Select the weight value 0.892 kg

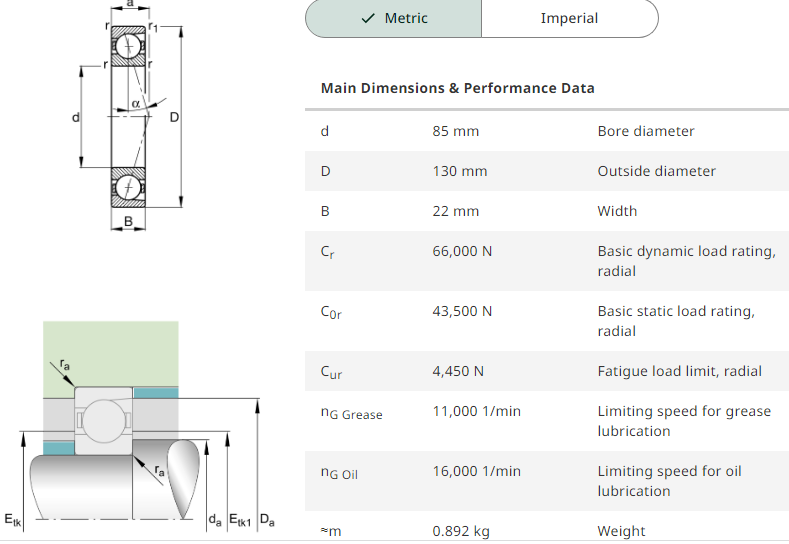[x=460, y=531]
